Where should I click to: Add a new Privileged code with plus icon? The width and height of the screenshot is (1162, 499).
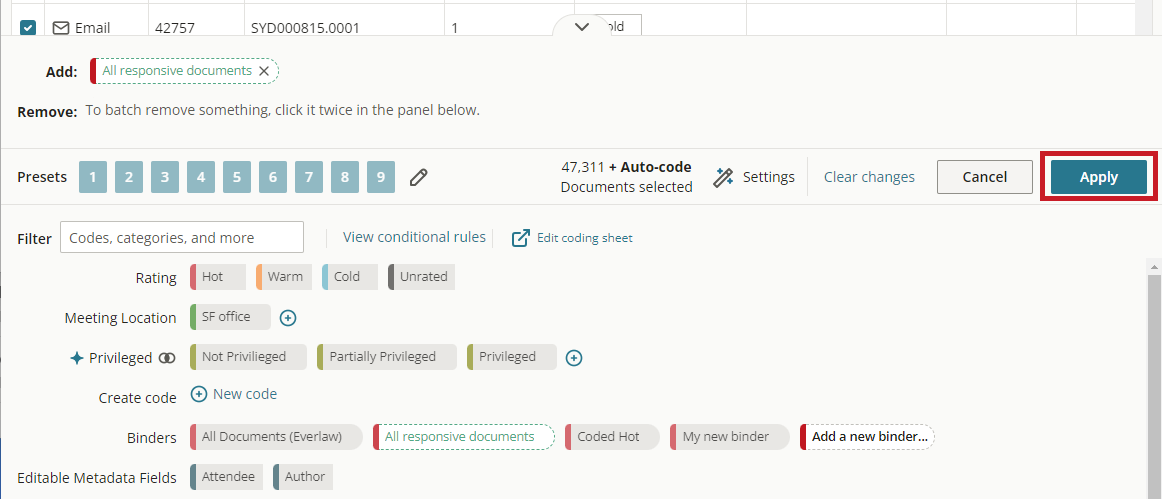click(574, 358)
